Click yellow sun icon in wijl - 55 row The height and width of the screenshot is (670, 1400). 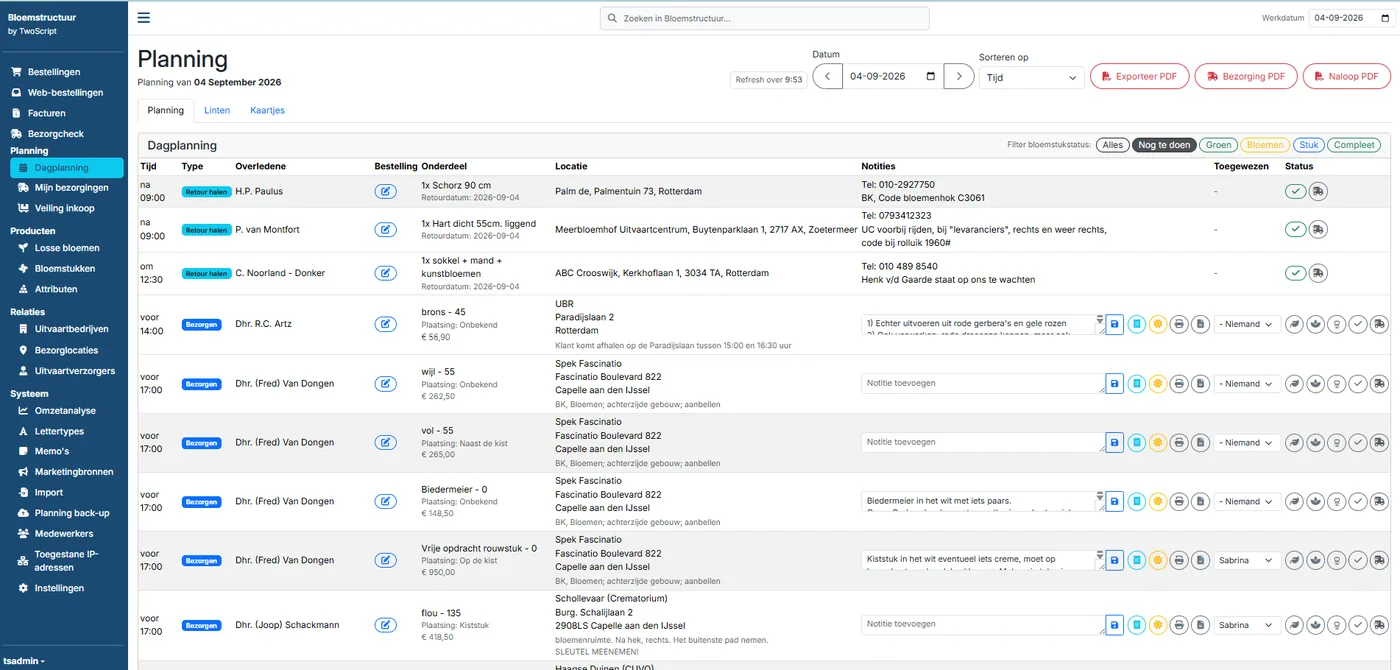[x=1158, y=383]
